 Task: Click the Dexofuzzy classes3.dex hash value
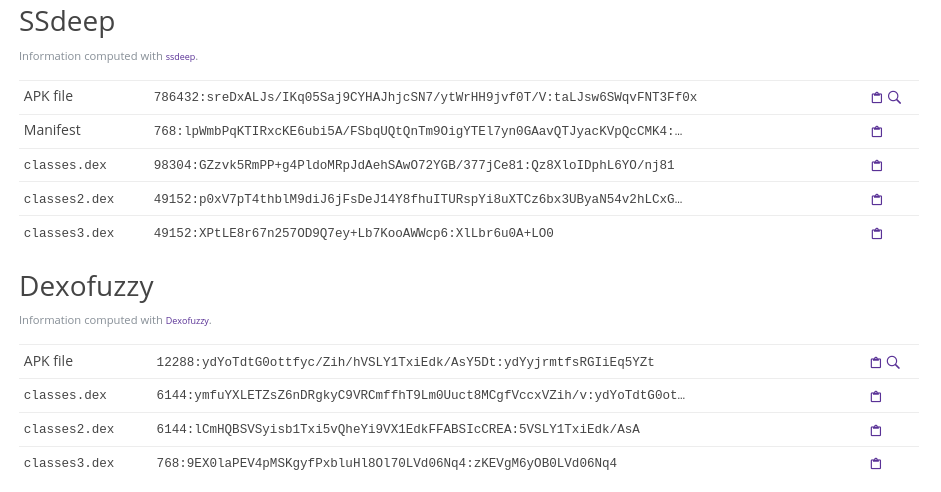point(386,464)
